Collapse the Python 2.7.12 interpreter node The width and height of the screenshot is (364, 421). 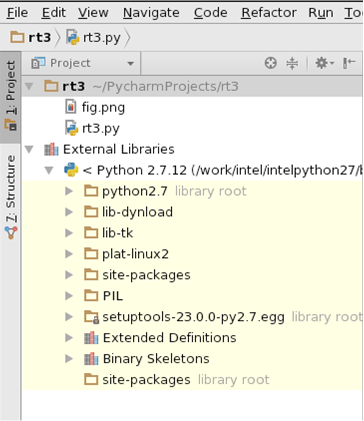49,171
